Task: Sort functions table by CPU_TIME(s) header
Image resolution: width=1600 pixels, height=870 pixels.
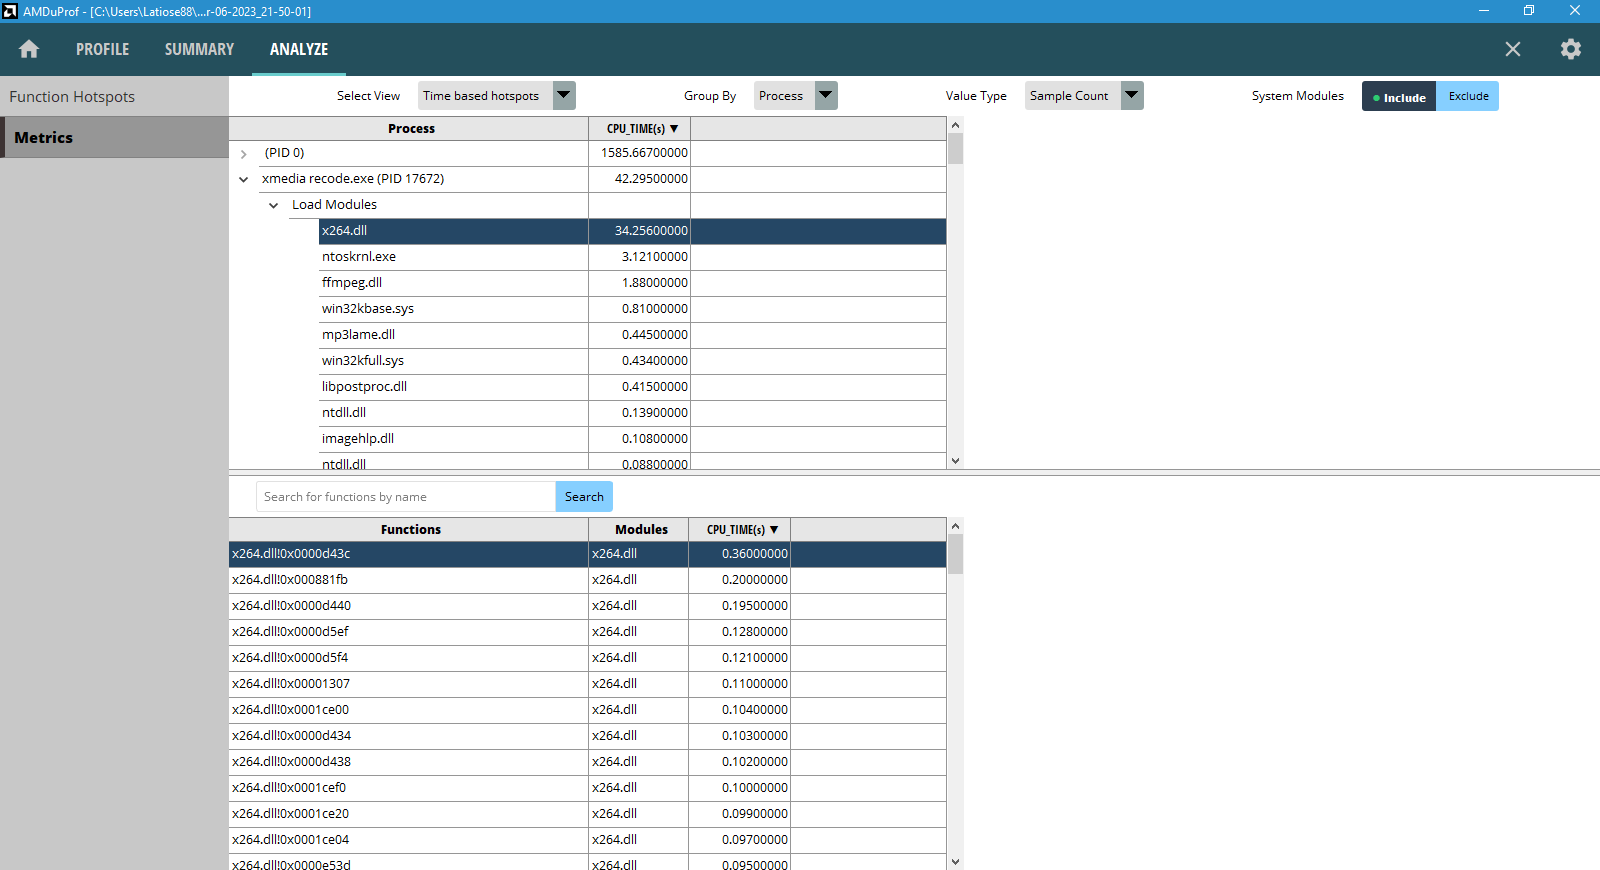Action: tap(740, 530)
